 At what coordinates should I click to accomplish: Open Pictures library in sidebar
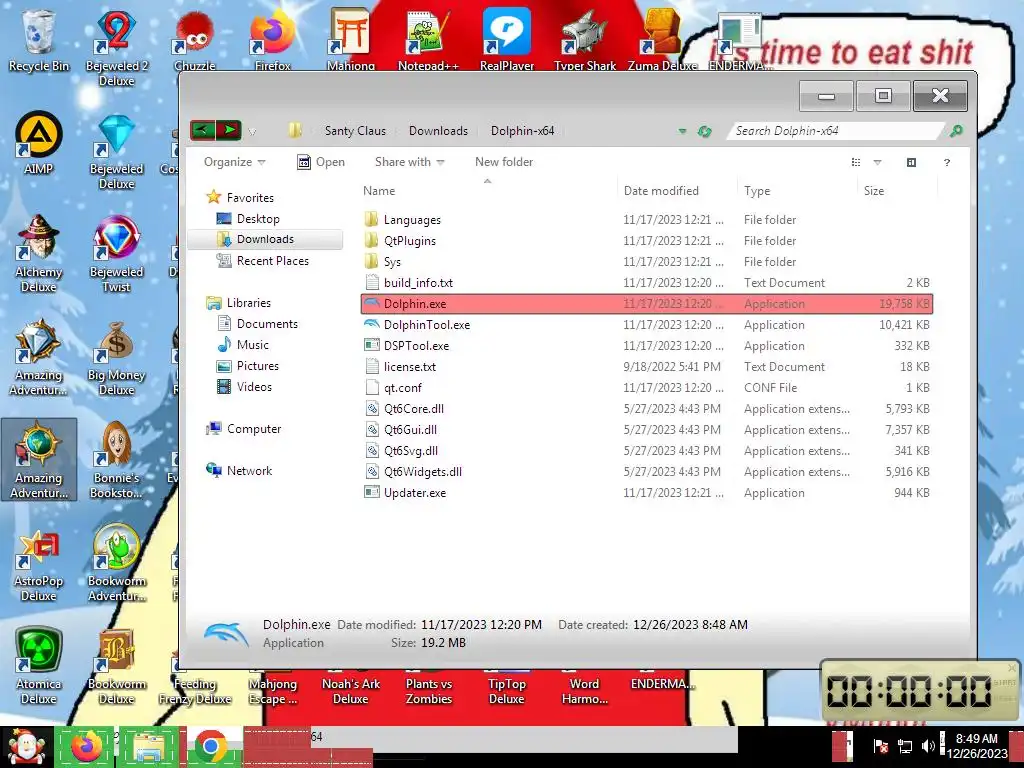coord(248,366)
